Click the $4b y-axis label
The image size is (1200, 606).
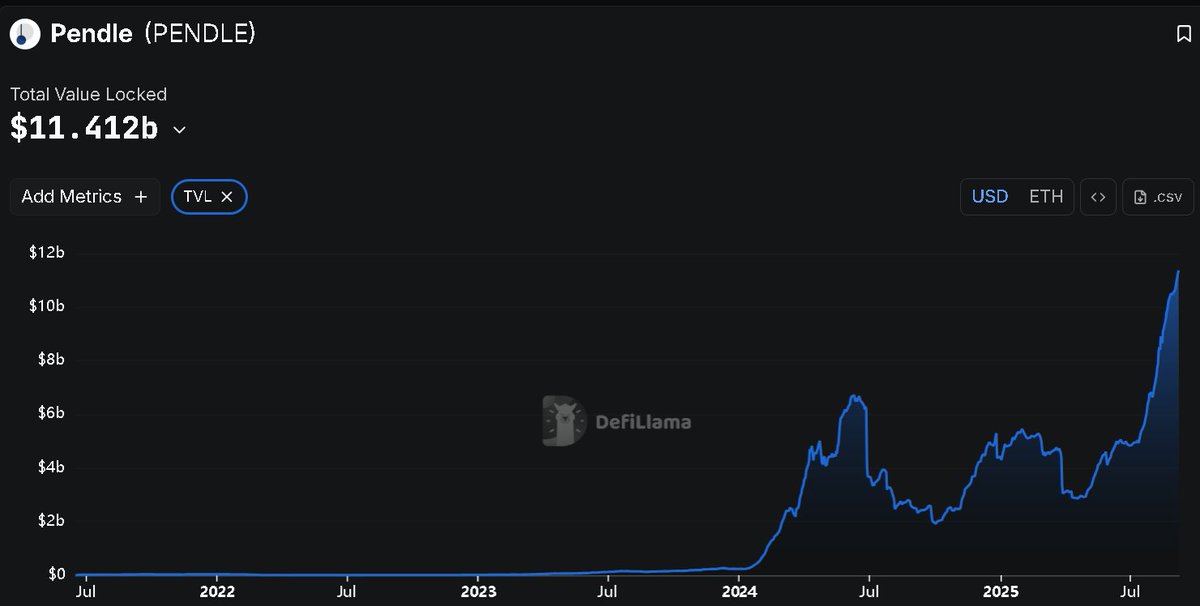click(50, 467)
